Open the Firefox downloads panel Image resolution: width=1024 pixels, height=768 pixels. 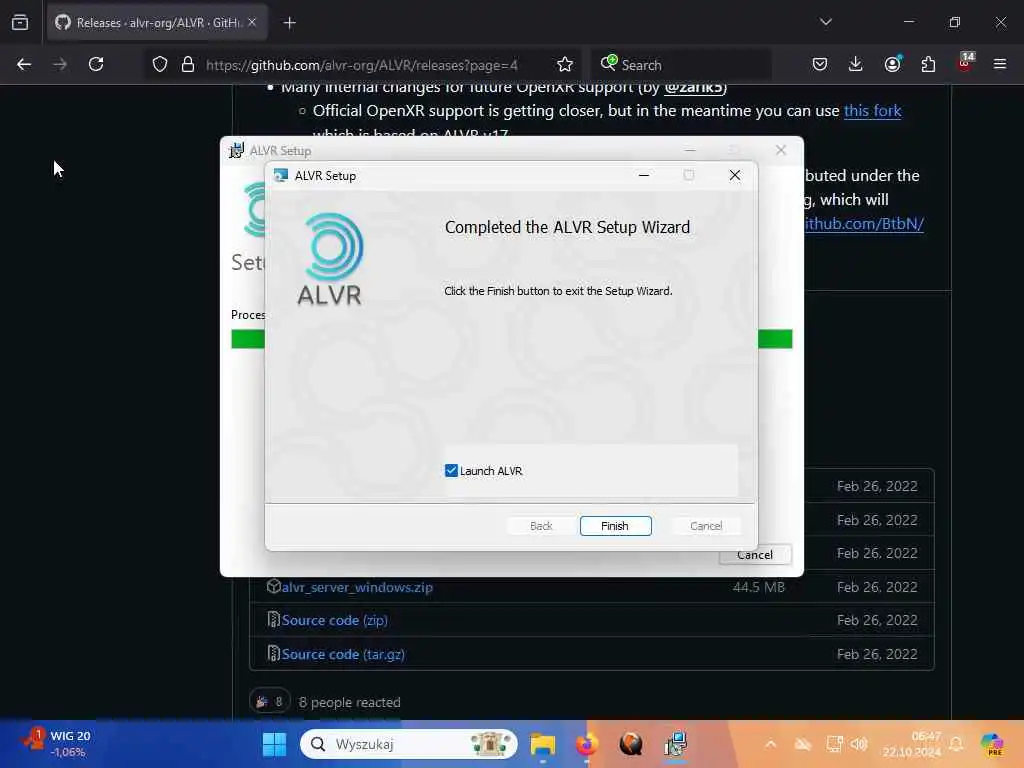856,64
